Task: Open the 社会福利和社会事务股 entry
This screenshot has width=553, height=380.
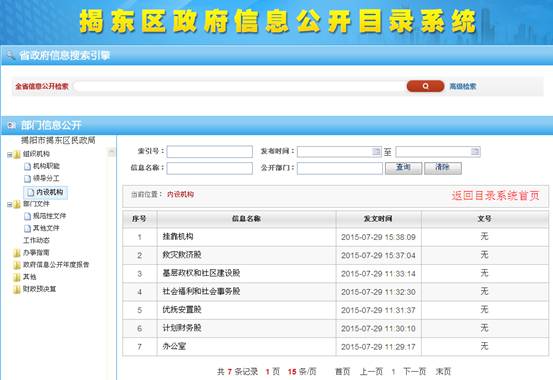Action: click(201, 291)
